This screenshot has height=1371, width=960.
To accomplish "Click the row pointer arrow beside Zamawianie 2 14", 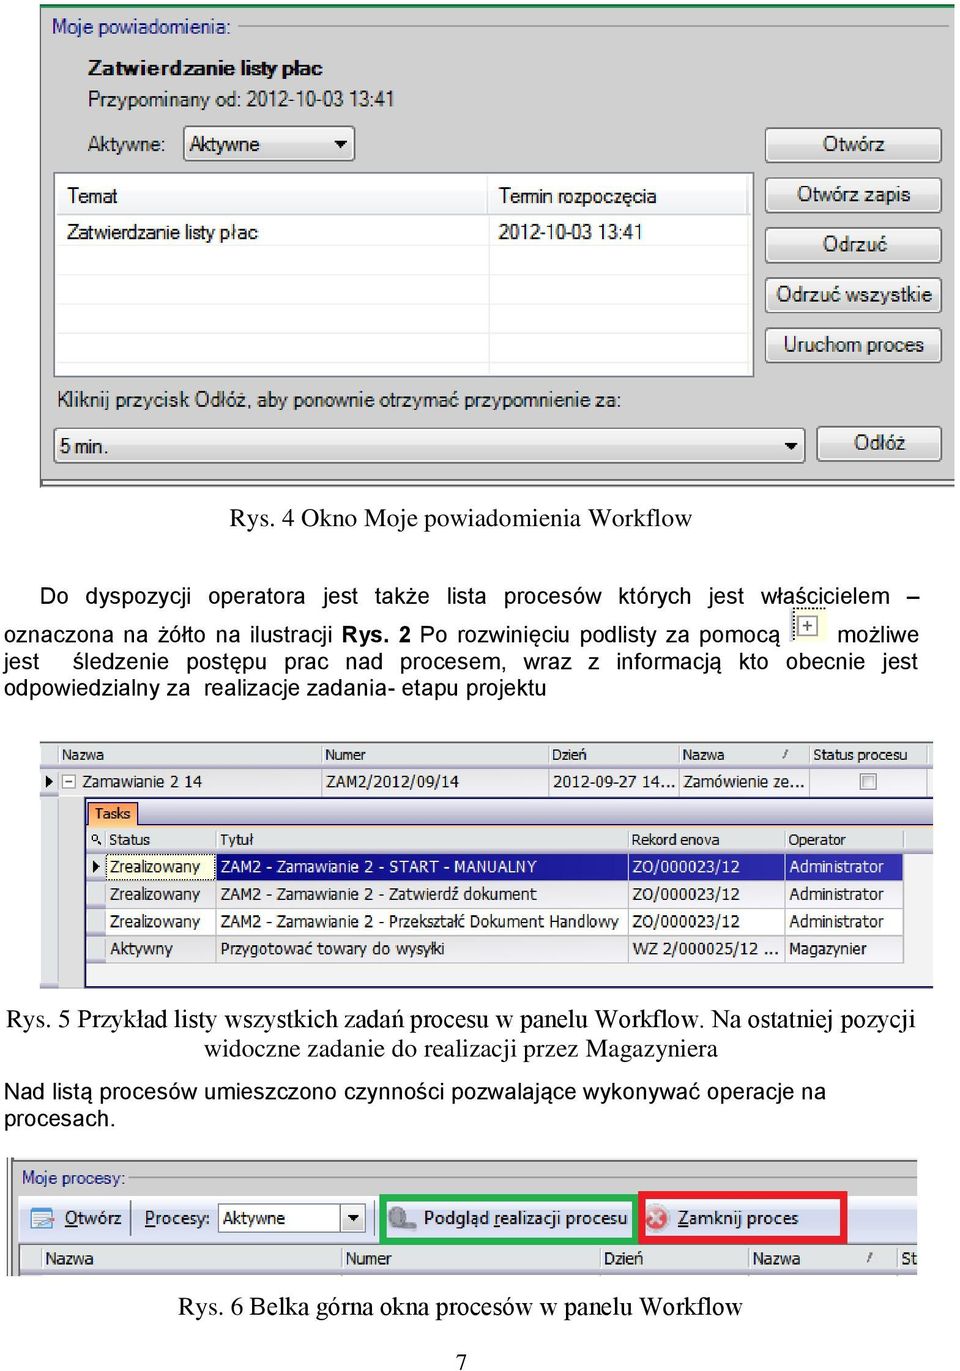I will 49,782.
